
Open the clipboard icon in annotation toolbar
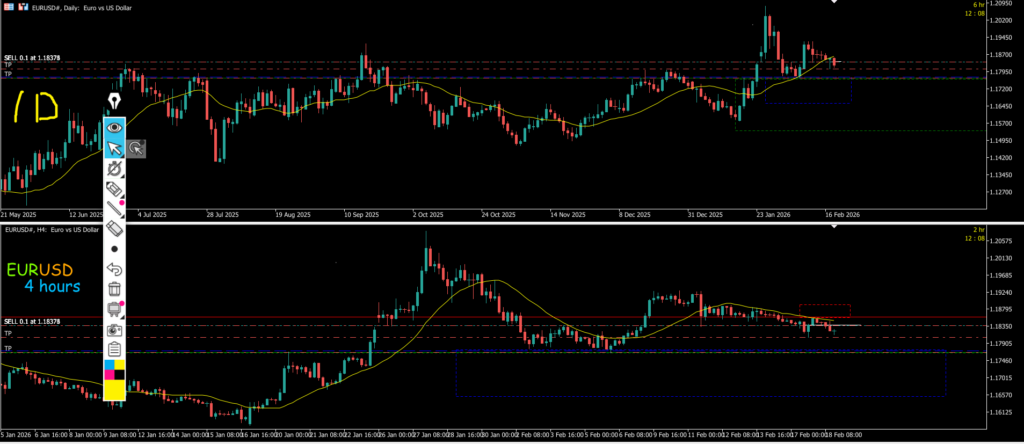coord(116,349)
